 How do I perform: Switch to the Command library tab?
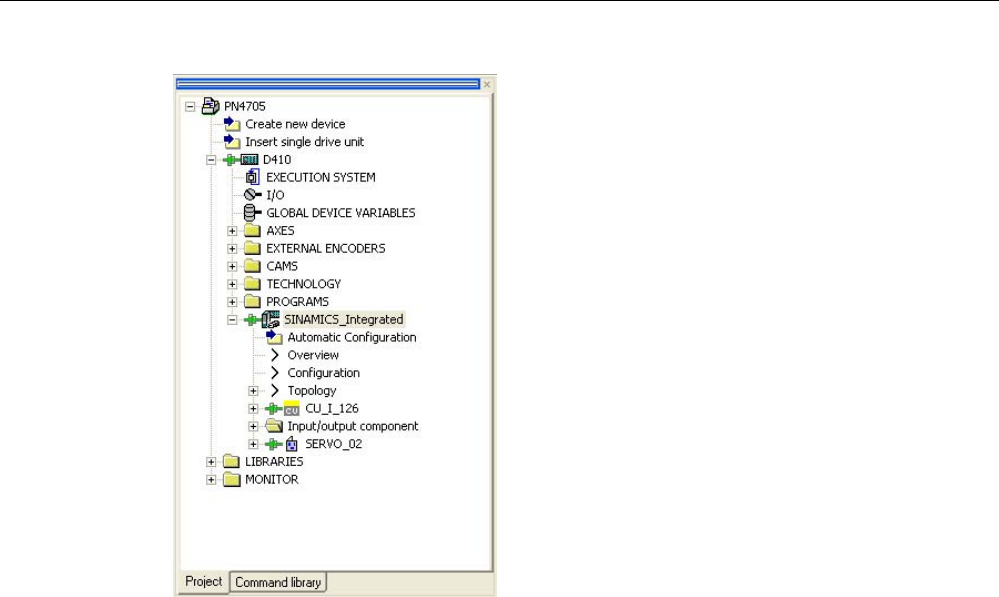(278, 582)
